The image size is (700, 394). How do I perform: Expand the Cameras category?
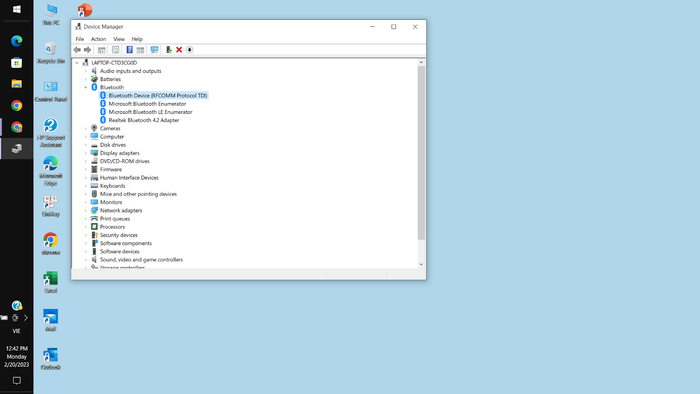[x=86, y=129]
